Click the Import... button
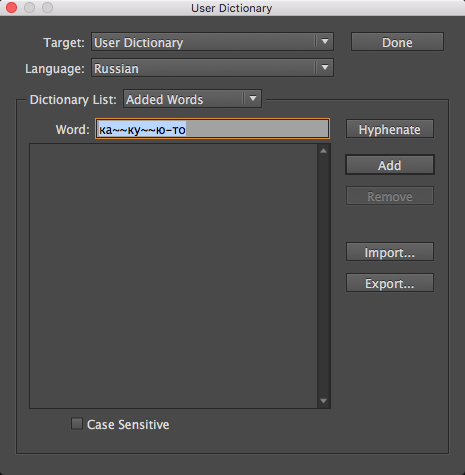The height and width of the screenshot is (475, 465). 390,252
